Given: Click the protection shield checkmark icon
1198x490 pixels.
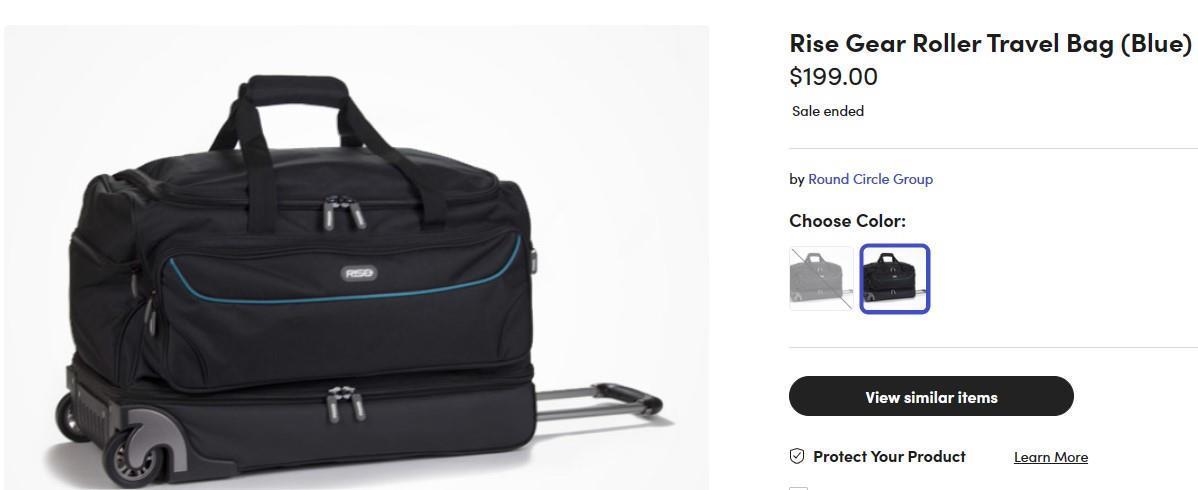Looking at the screenshot, I should pos(797,456).
